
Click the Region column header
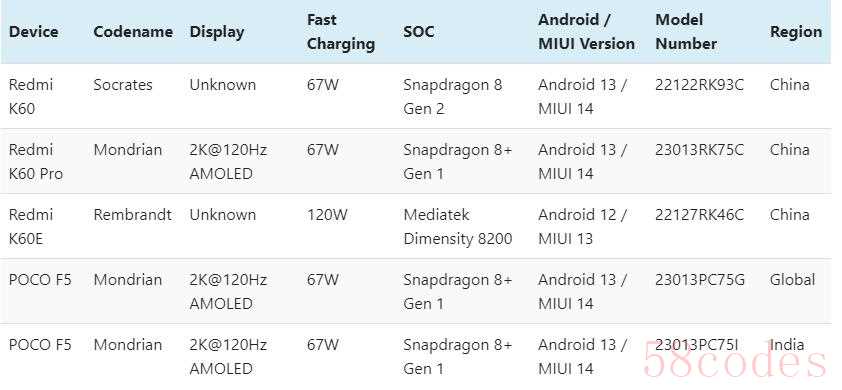(796, 32)
